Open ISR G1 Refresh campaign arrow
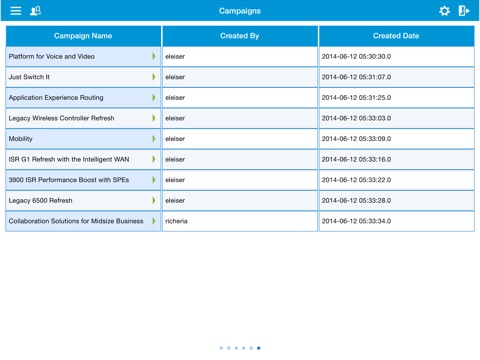Screen dimensions: 480x360 (154, 159)
